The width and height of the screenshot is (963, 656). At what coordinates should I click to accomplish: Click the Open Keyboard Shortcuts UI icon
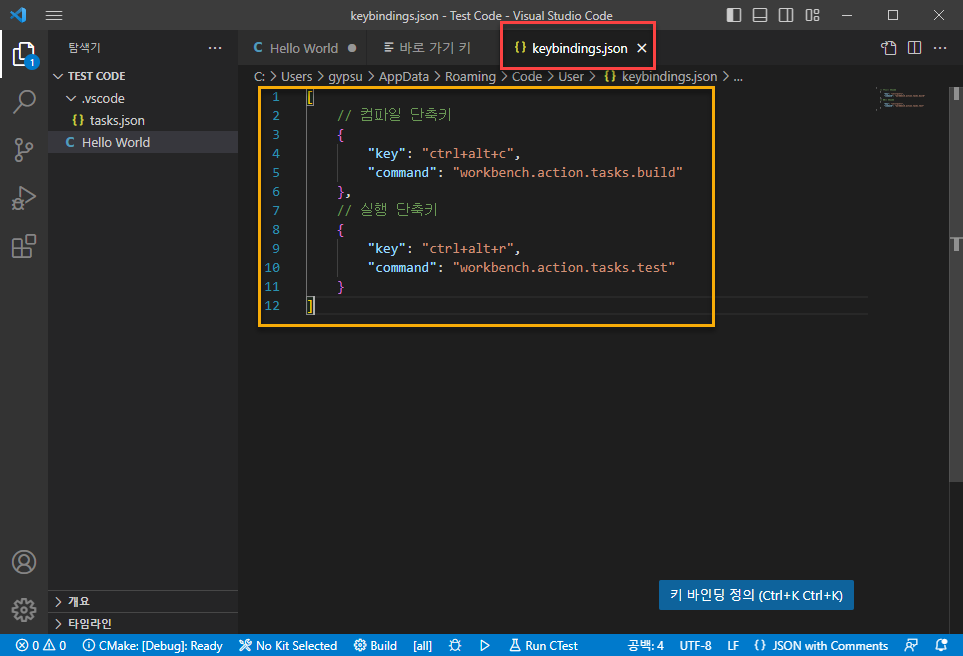[x=889, y=48]
